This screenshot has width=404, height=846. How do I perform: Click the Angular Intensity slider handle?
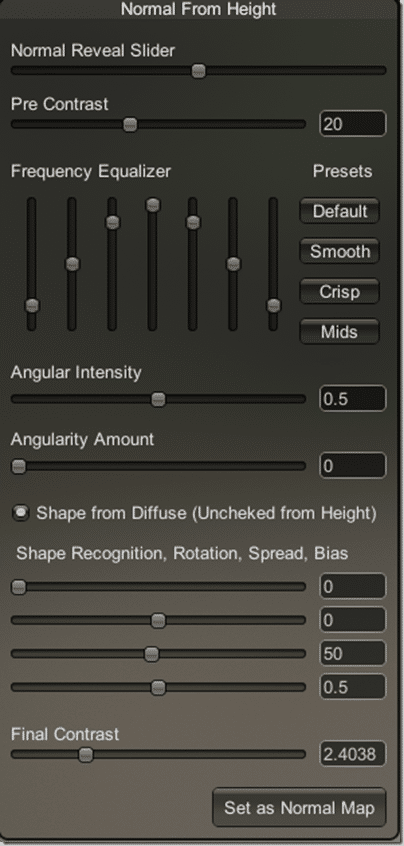(158, 399)
